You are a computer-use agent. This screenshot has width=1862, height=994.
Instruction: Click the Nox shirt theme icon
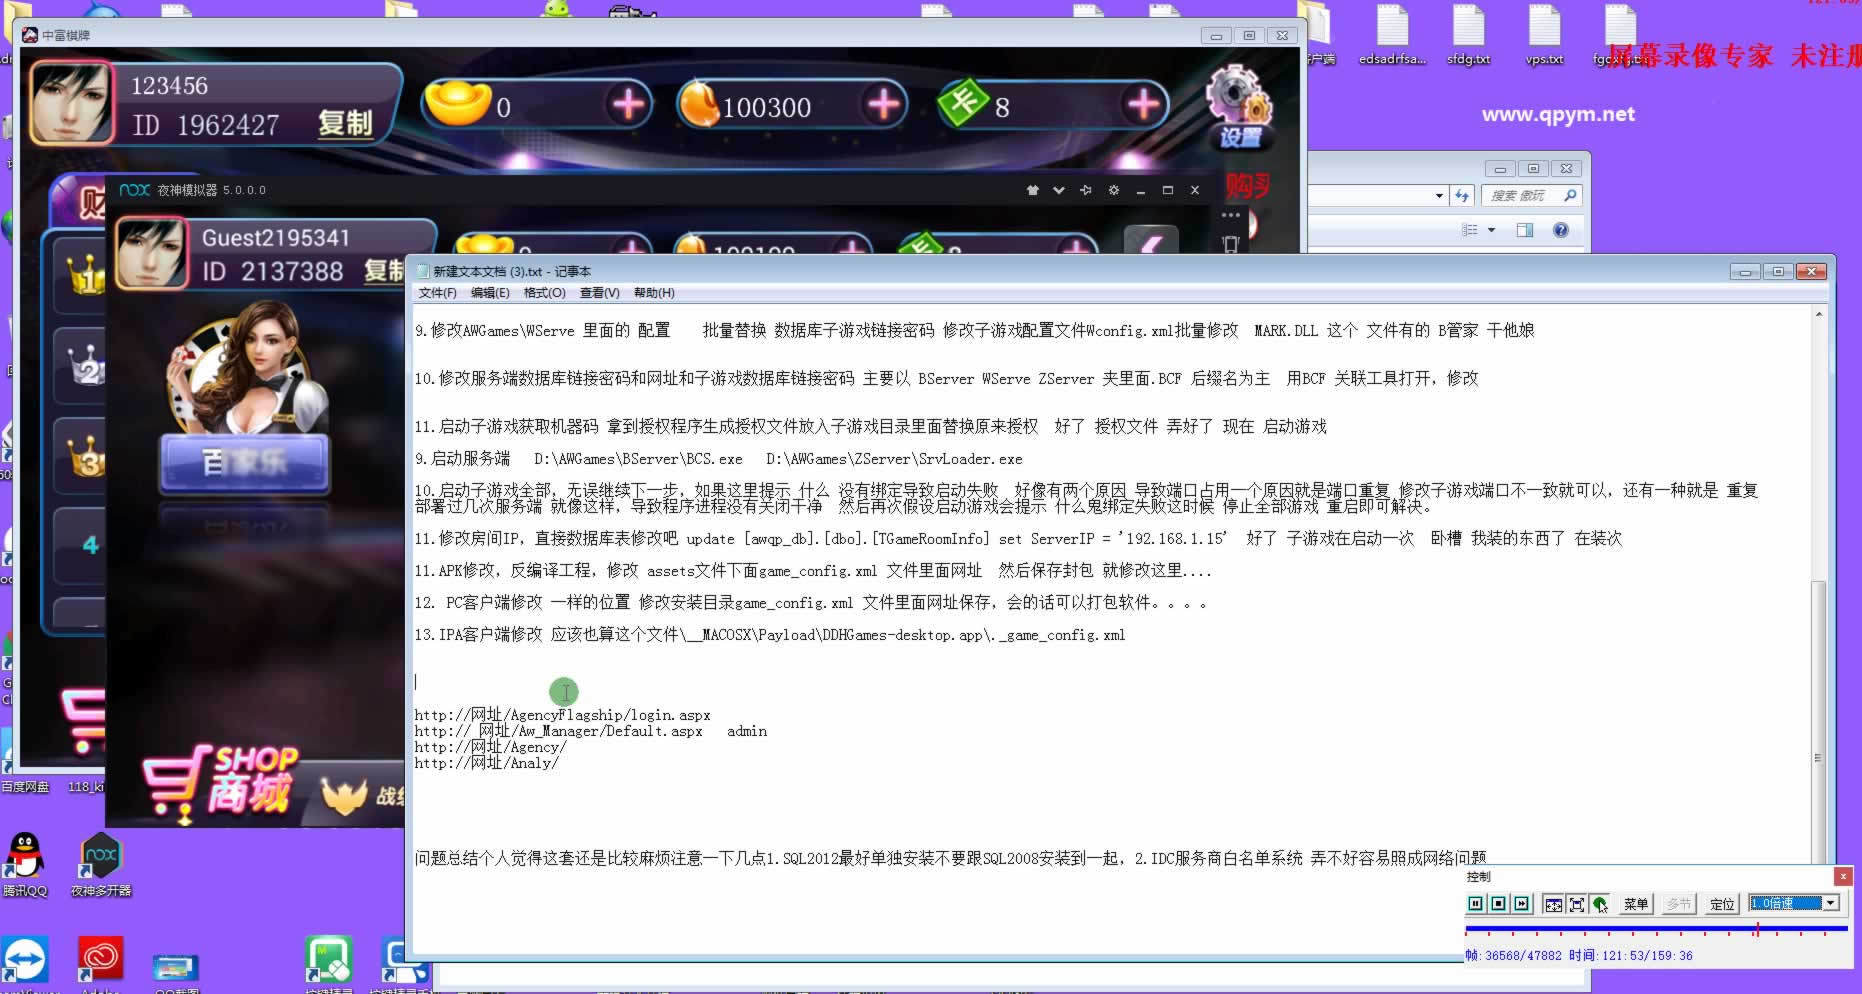click(x=1033, y=190)
